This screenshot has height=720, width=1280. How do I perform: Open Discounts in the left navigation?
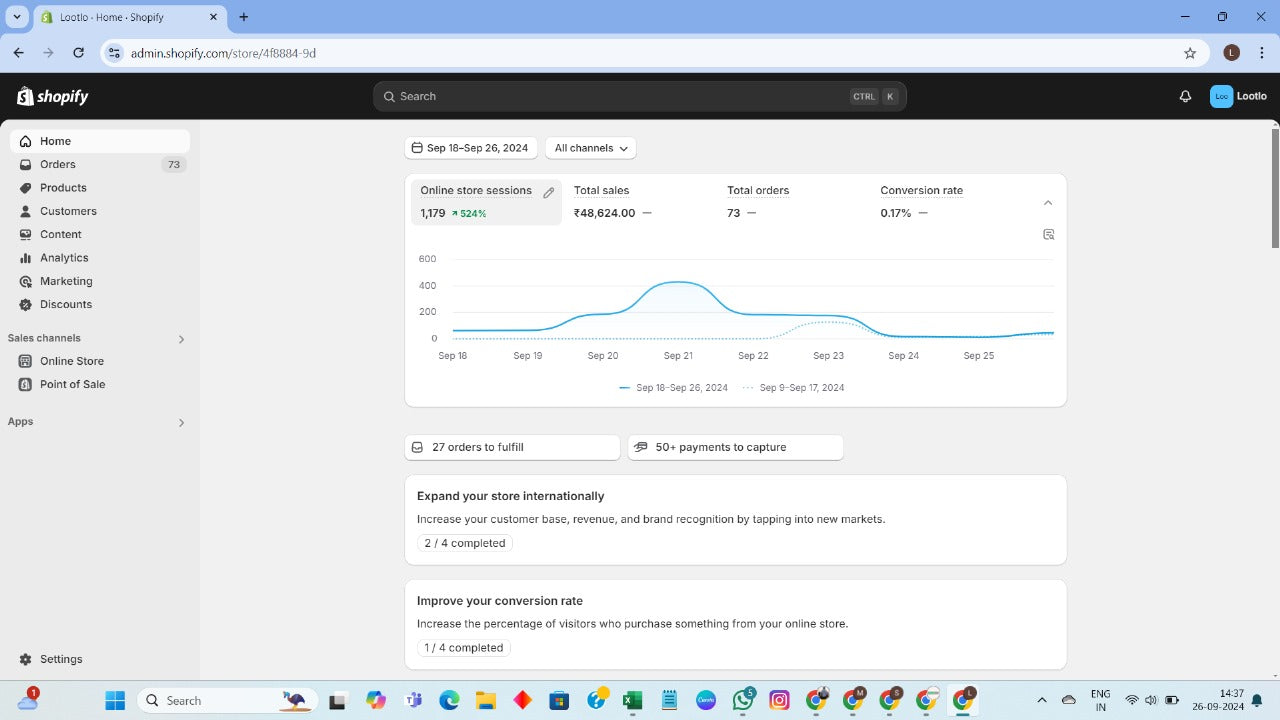point(66,304)
